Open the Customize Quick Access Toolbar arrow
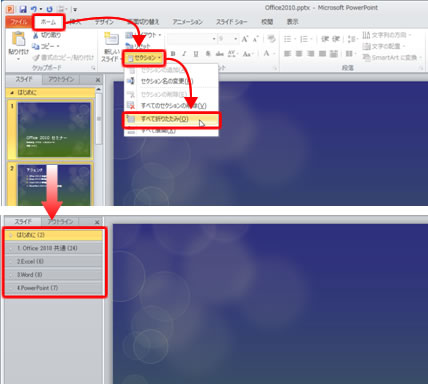Viewport: 428px width, 384px height. tap(75, 9)
